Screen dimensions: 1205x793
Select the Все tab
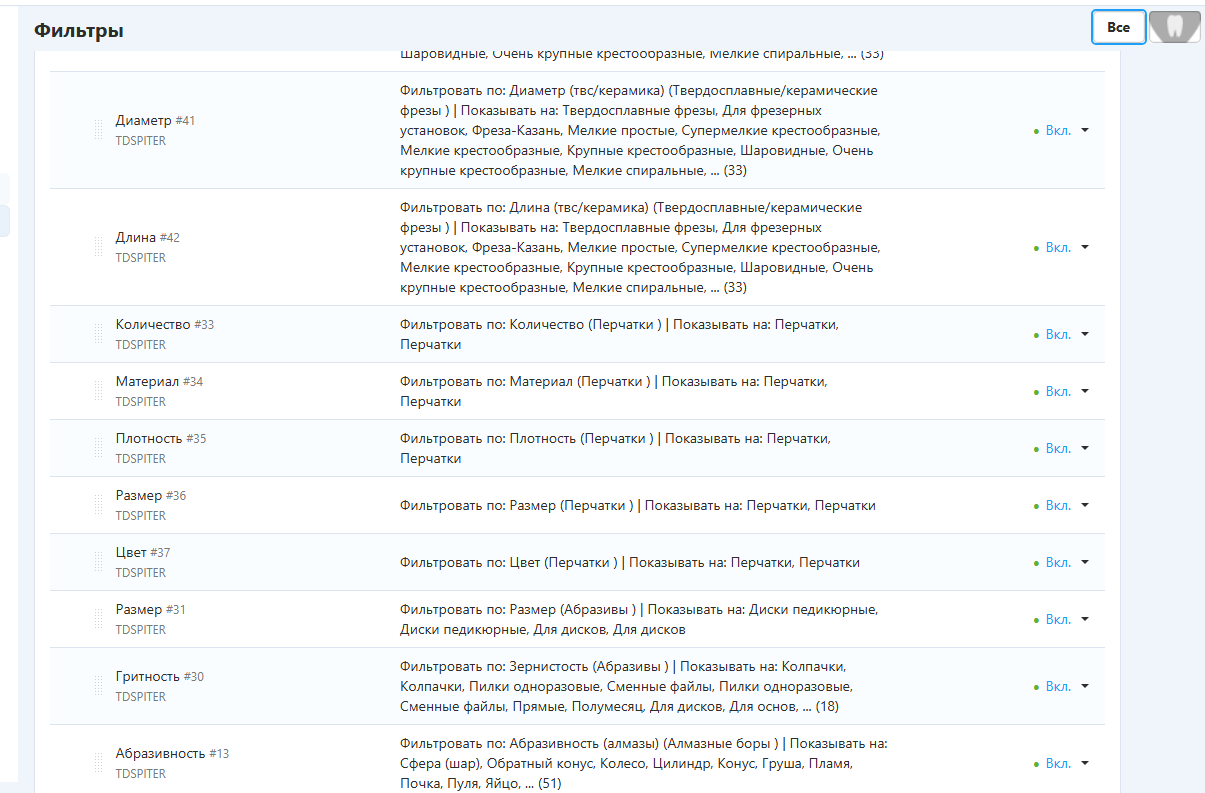1118,27
